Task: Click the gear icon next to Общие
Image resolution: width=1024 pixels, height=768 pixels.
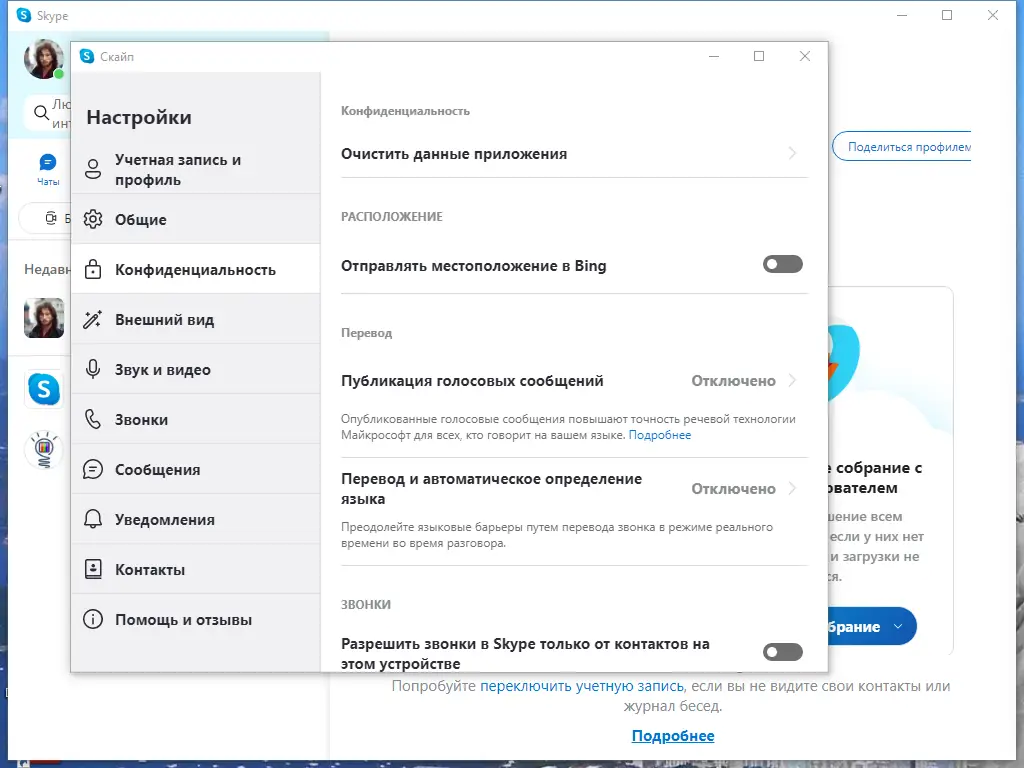Action: pos(93,219)
